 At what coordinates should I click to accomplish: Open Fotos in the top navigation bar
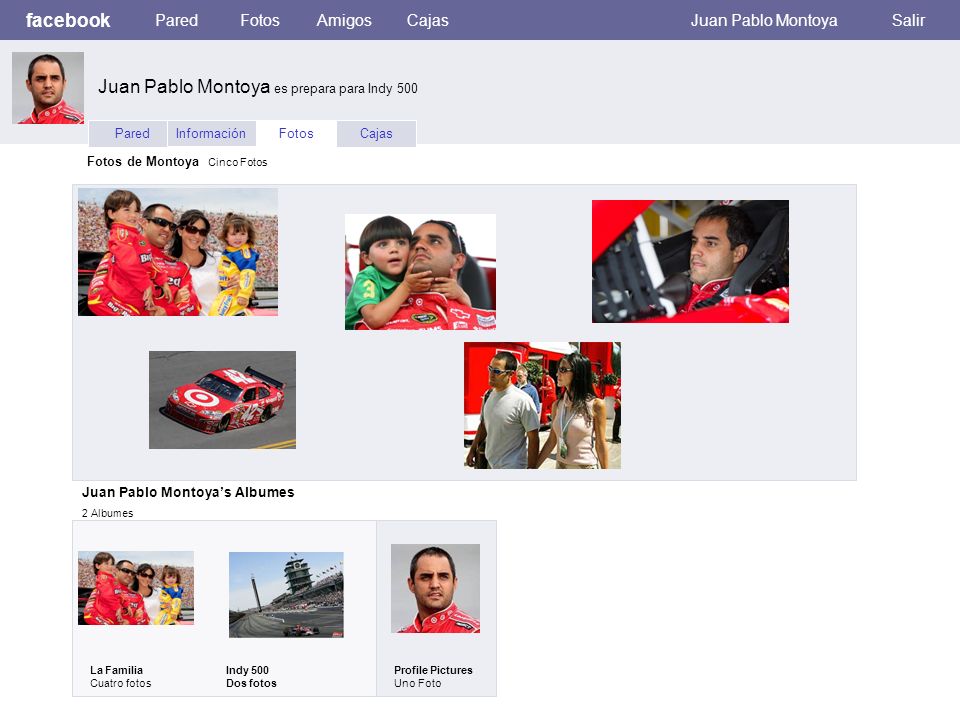[x=260, y=20]
